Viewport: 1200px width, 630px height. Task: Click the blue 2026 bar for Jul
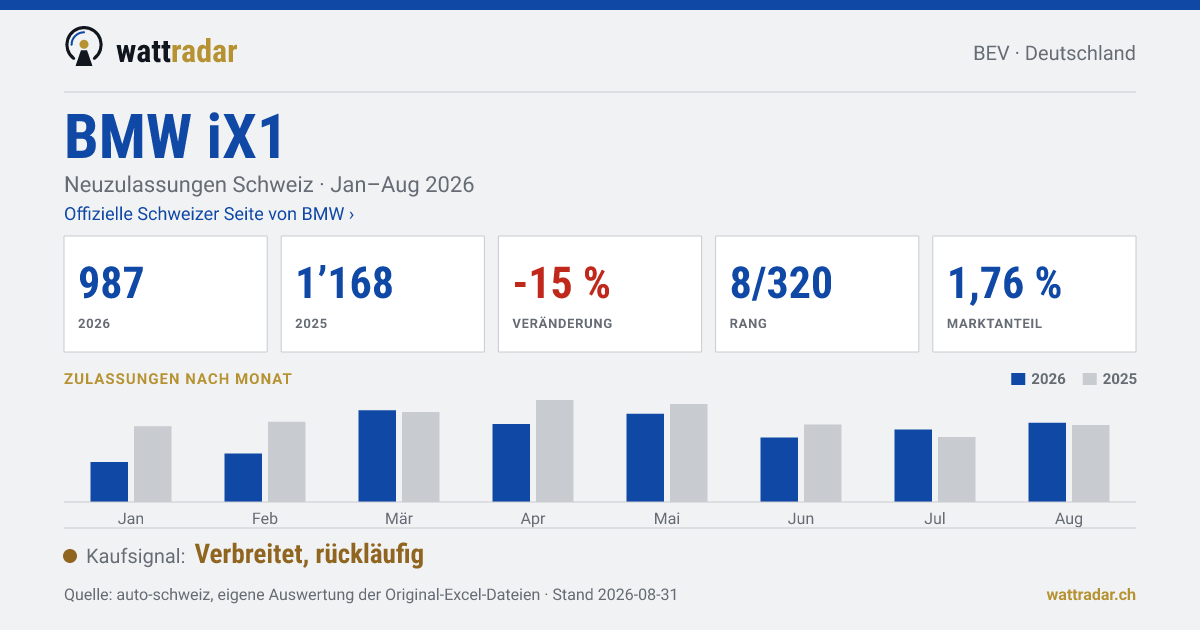click(913, 466)
